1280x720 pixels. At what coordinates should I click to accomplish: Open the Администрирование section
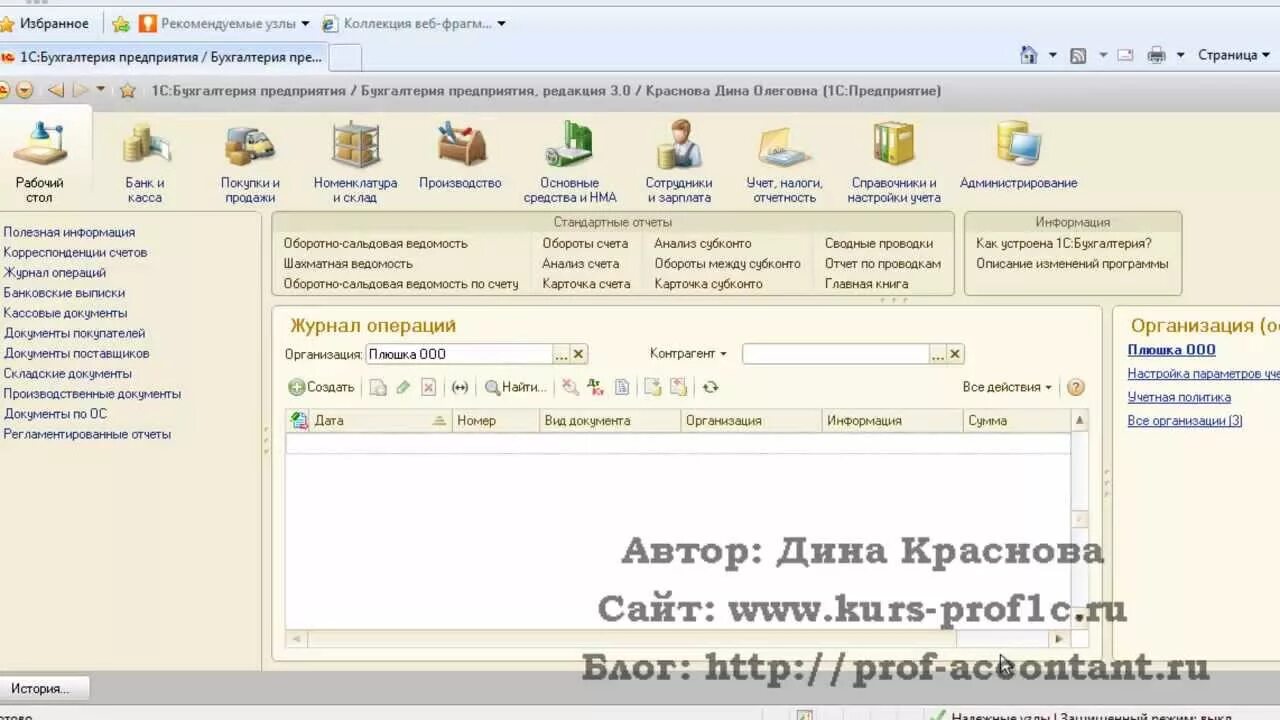[1018, 155]
